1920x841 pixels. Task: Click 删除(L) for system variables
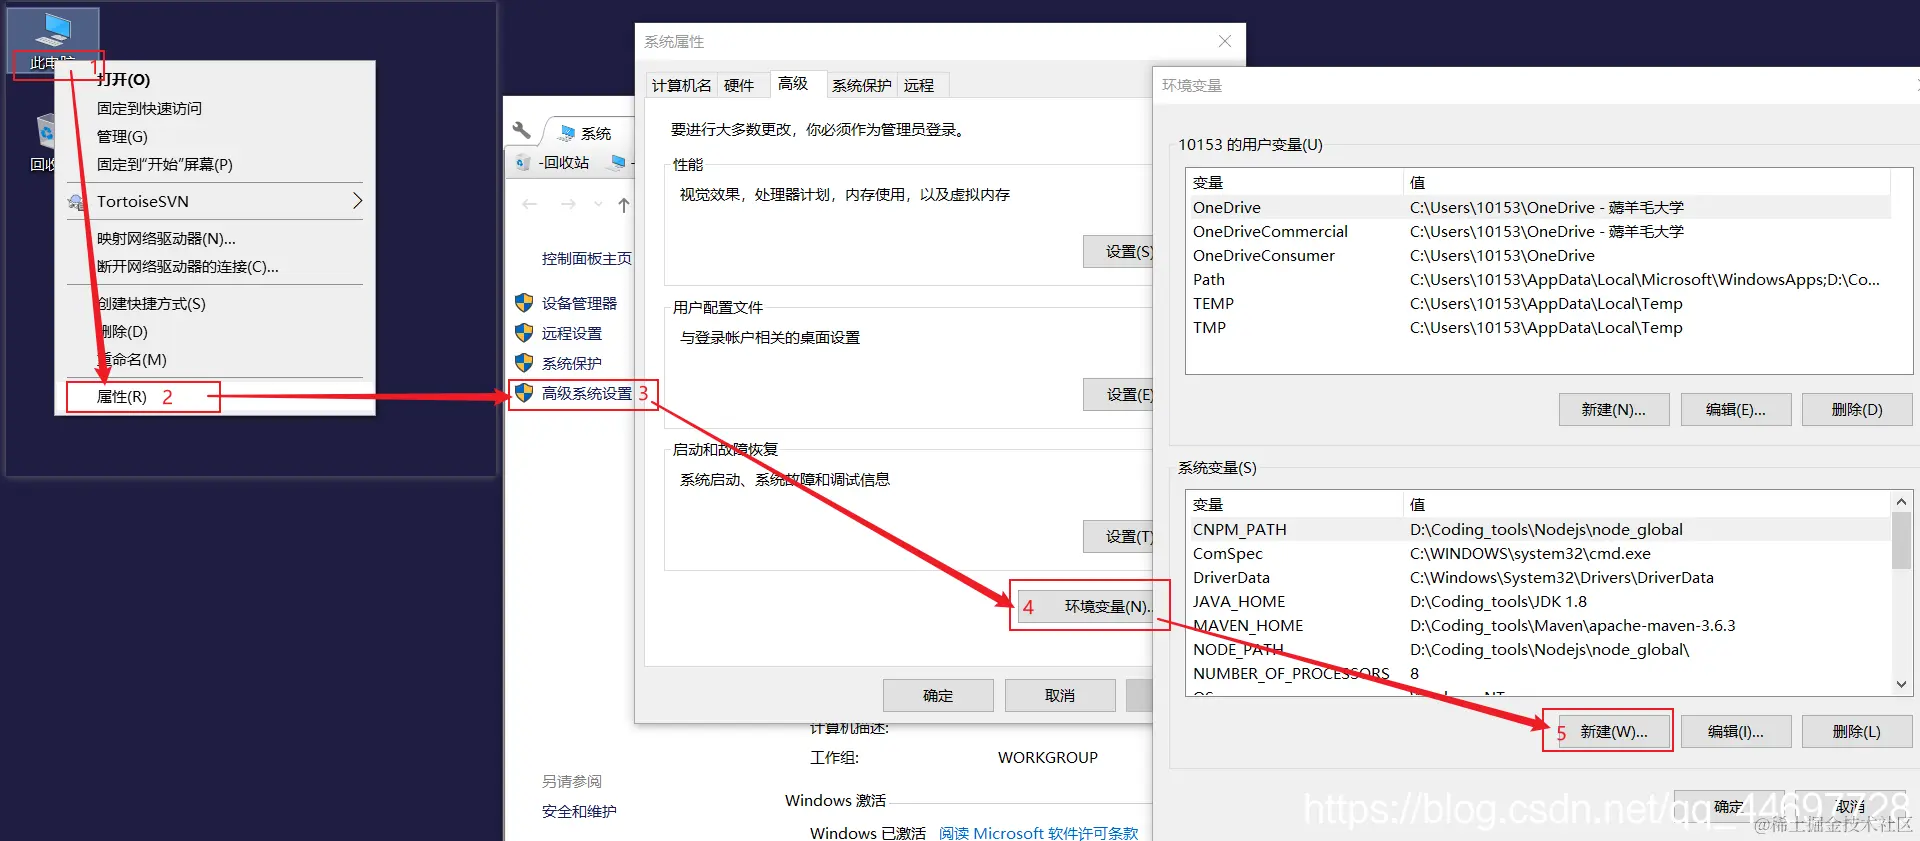[1857, 731]
